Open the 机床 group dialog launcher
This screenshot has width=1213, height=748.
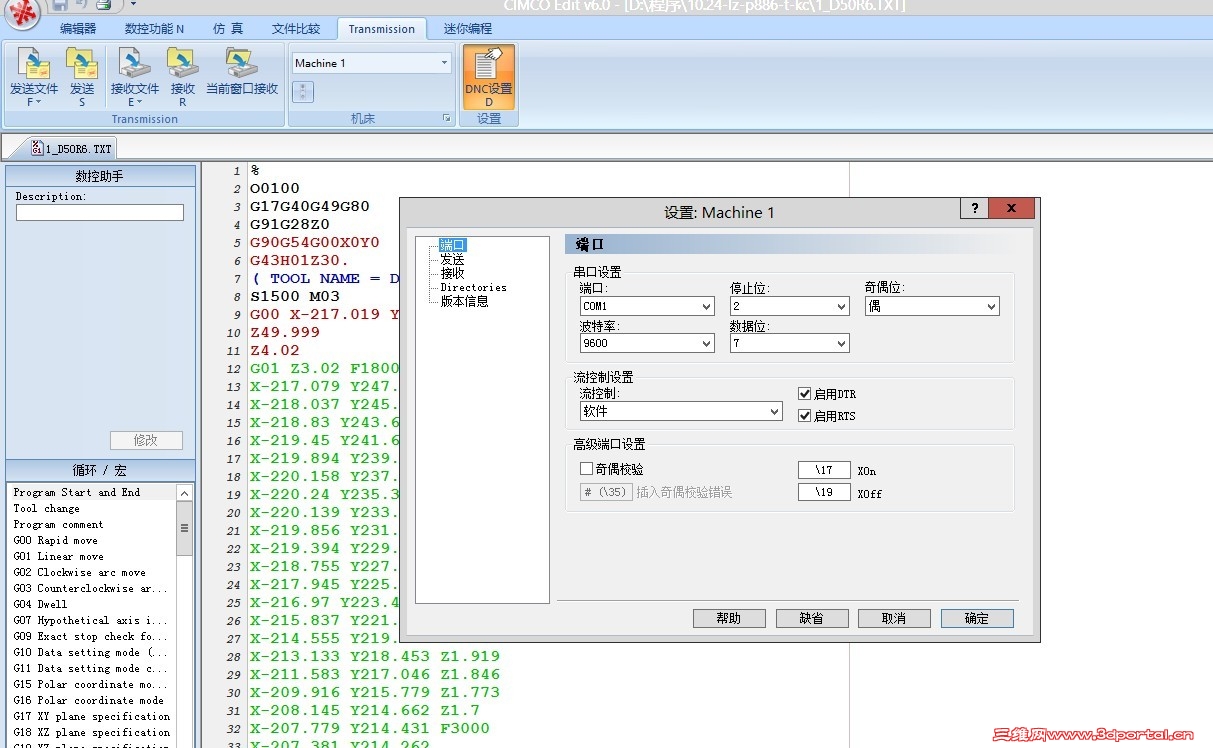click(447, 119)
